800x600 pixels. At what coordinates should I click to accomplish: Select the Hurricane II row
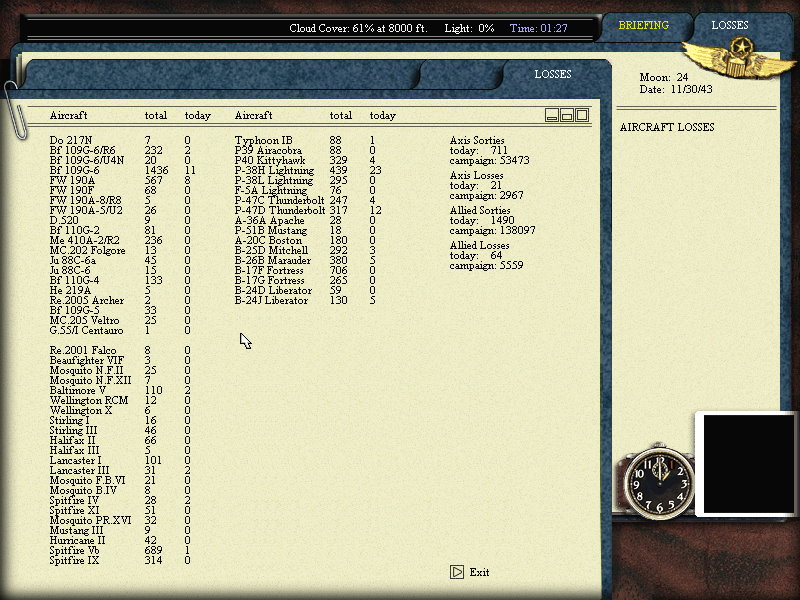[120, 540]
